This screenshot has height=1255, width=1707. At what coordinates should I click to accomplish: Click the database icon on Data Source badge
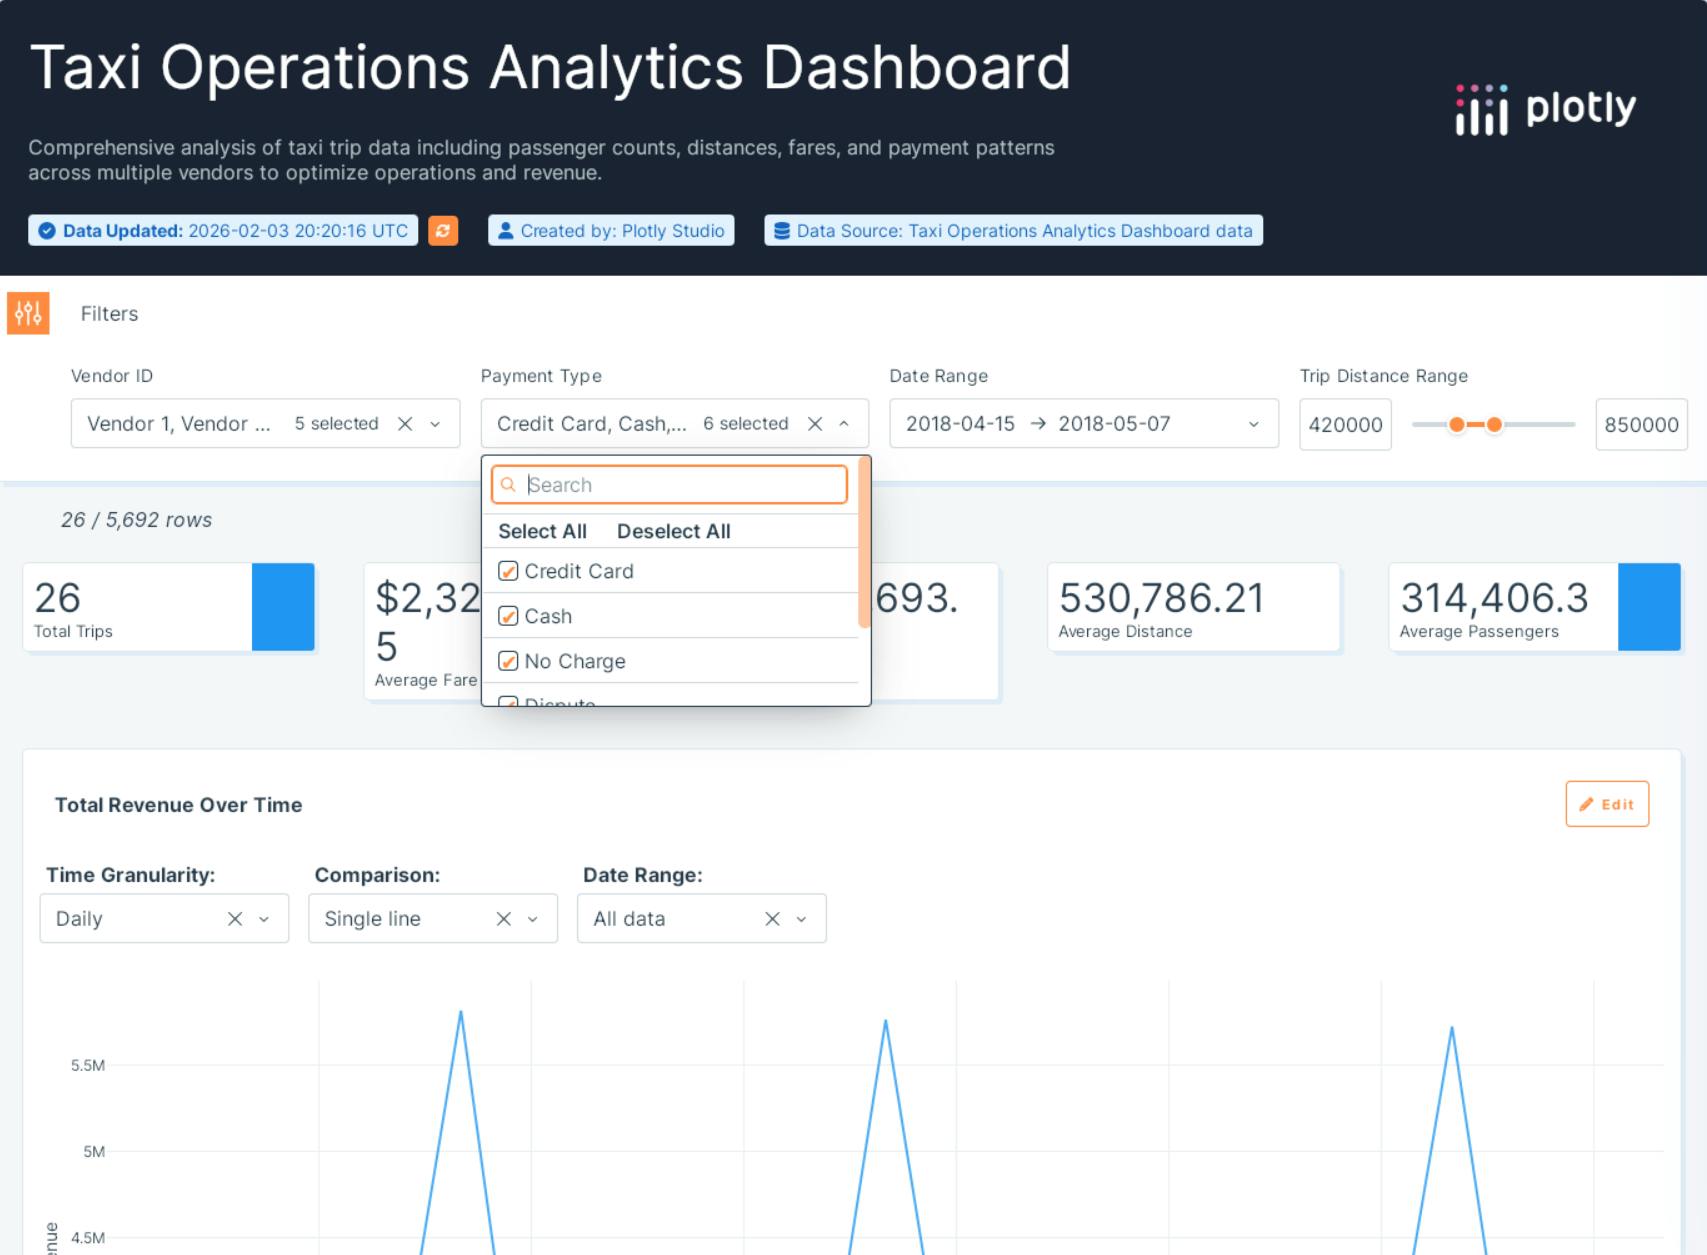(780, 231)
